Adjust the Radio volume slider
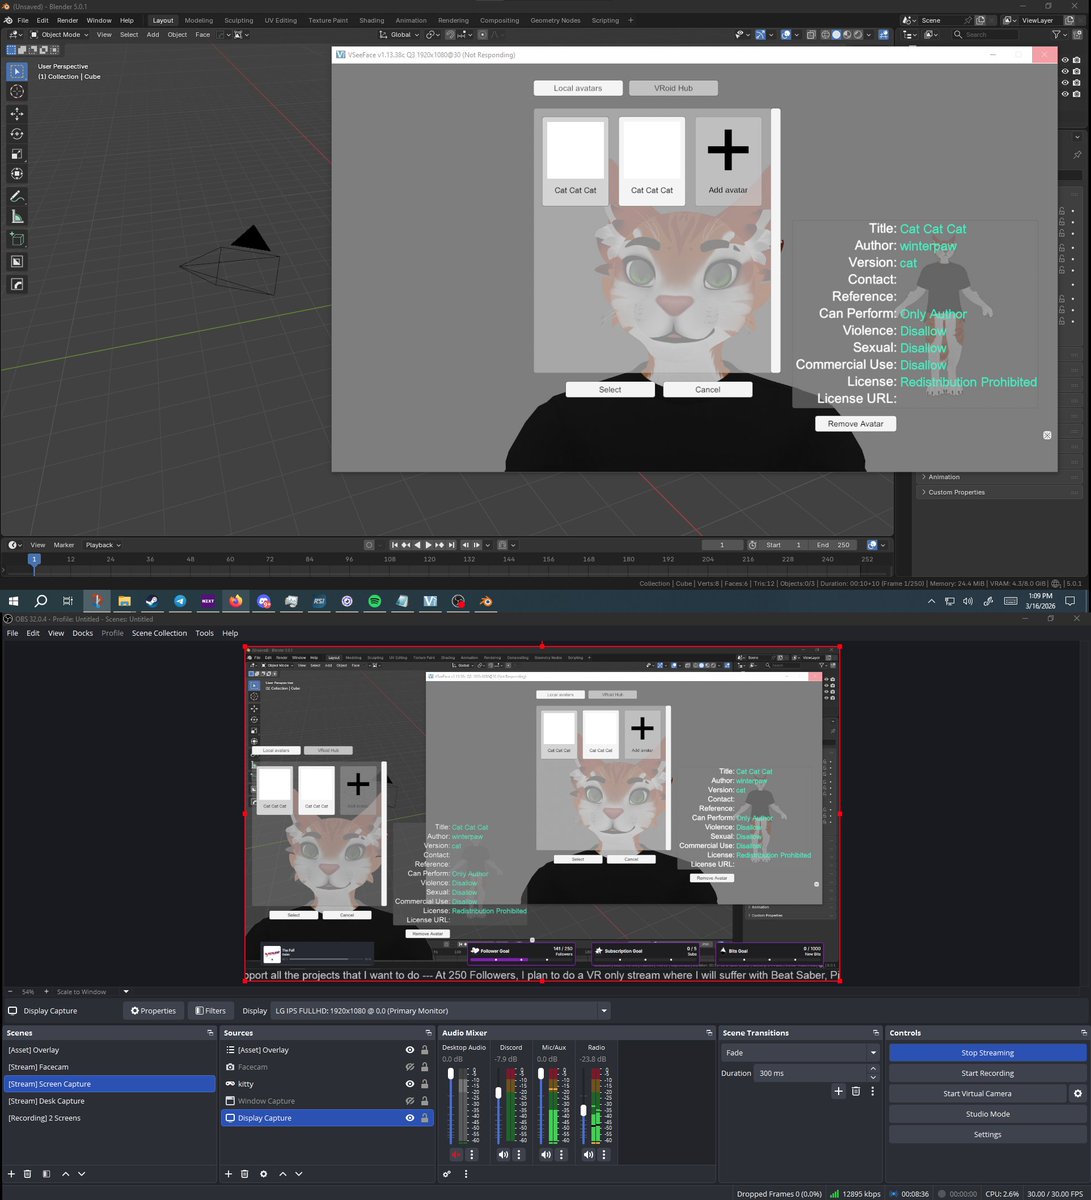The height and width of the screenshot is (1200, 1091). tap(584, 1110)
